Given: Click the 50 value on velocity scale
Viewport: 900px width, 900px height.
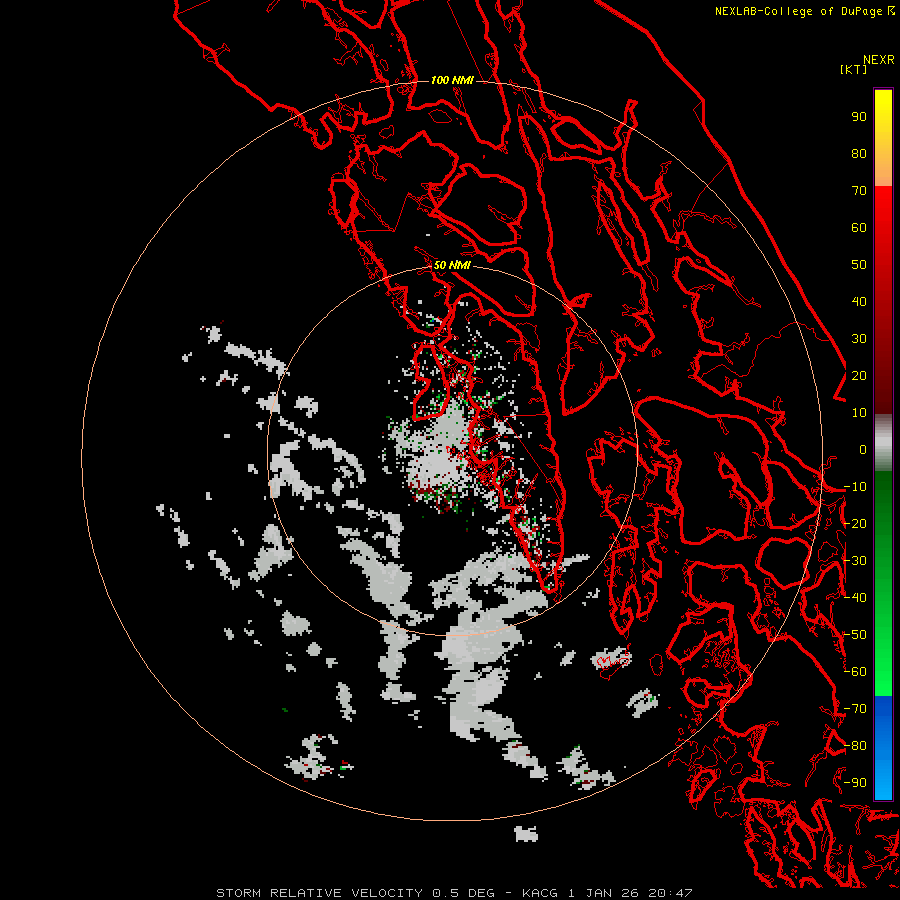Looking at the screenshot, I should (859, 265).
